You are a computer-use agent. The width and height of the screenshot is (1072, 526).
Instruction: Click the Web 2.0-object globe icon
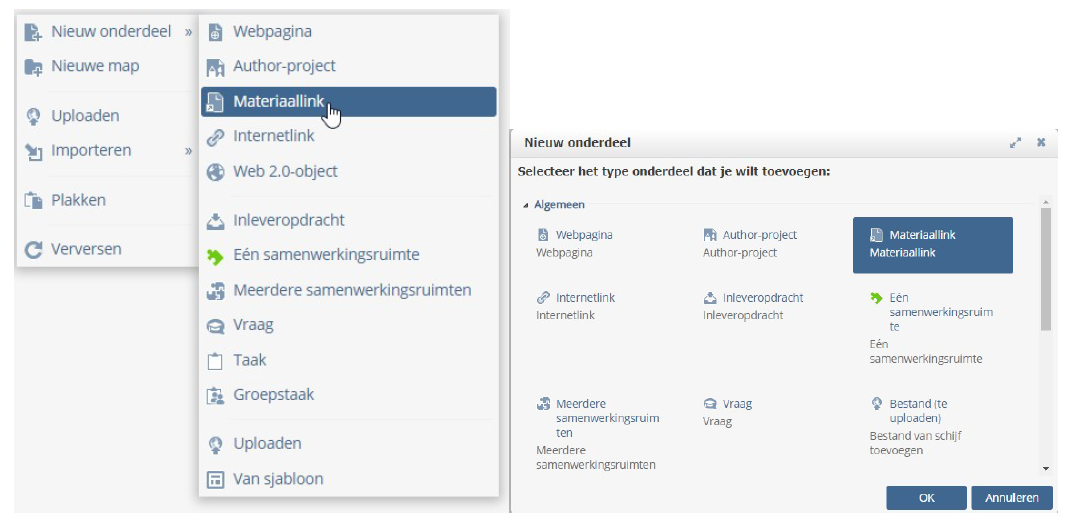(x=215, y=172)
